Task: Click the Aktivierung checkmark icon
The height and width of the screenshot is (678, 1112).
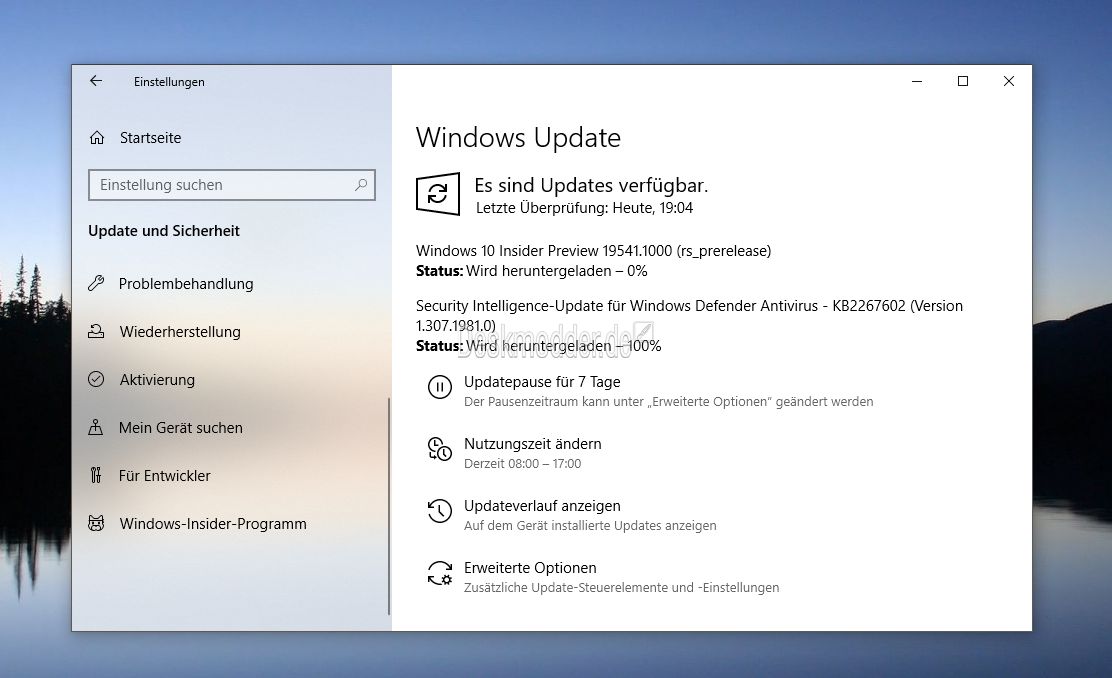Action: tap(96, 379)
